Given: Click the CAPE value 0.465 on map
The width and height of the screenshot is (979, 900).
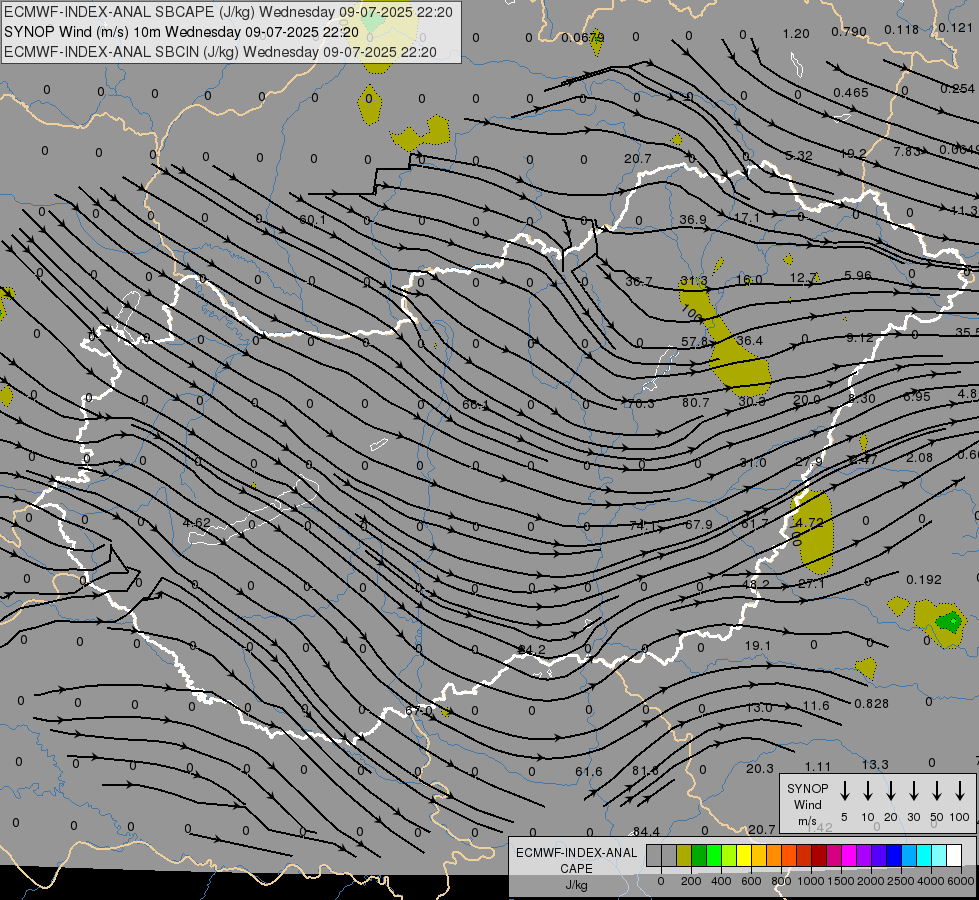Looking at the screenshot, I should click(x=850, y=93).
